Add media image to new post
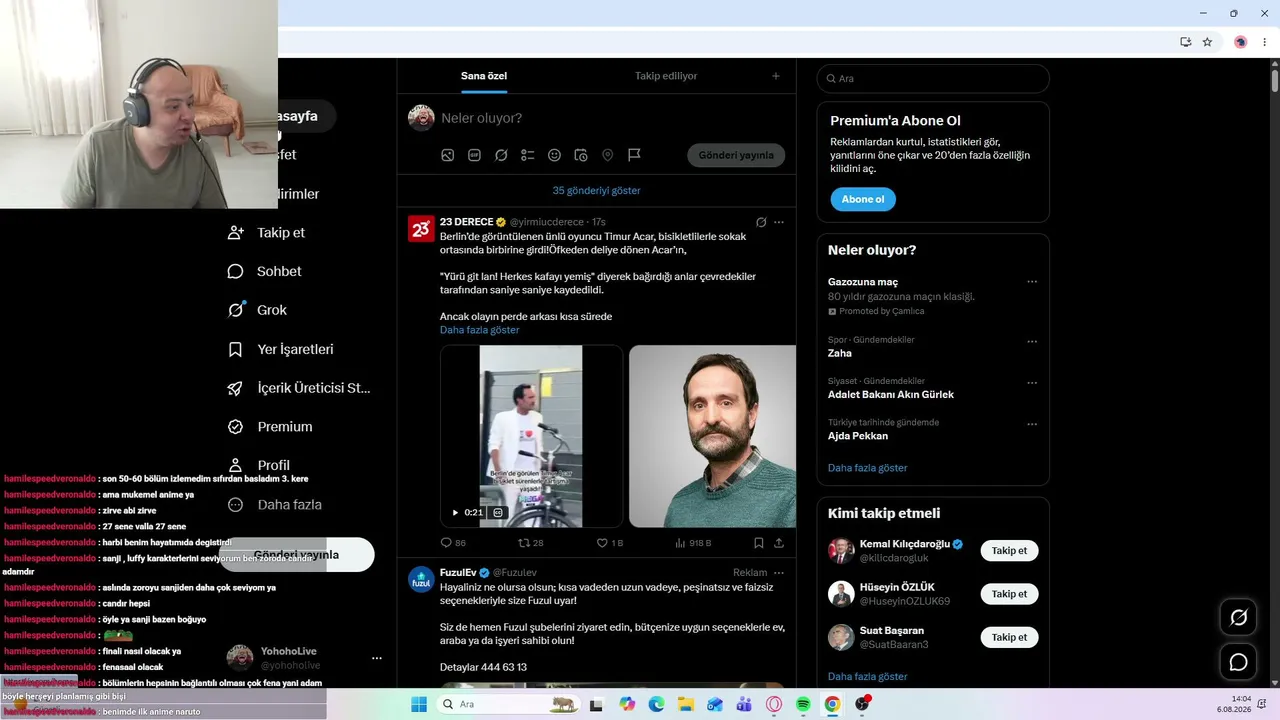This screenshot has height=720, width=1280. [448, 155]
